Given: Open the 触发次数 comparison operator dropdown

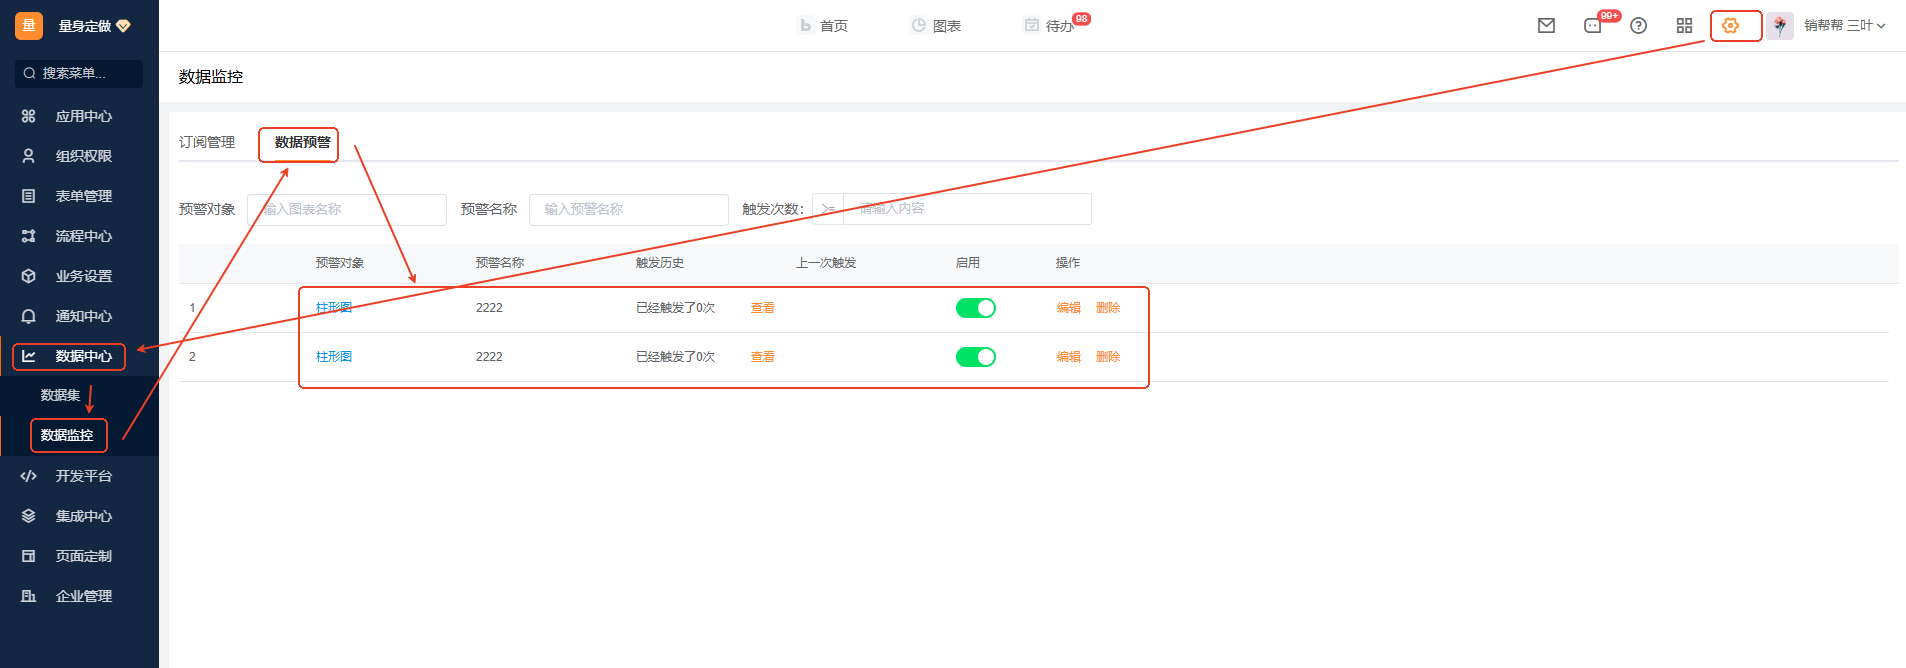Looking at the screenshot, I should [828, 209].
